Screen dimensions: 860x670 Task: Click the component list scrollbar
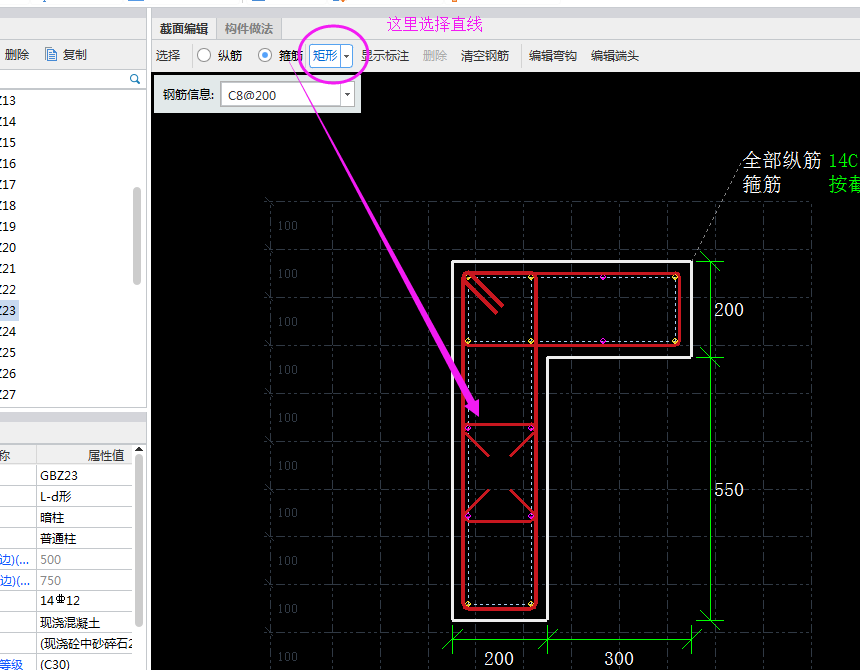[137, 236]
